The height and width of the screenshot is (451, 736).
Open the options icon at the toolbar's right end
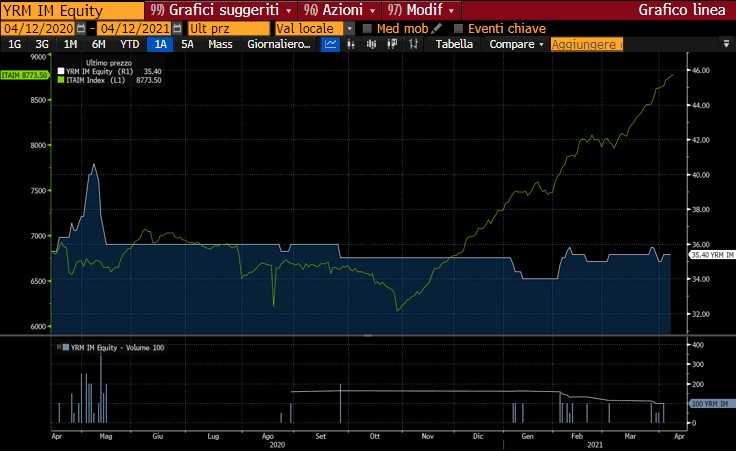[726, 44]
